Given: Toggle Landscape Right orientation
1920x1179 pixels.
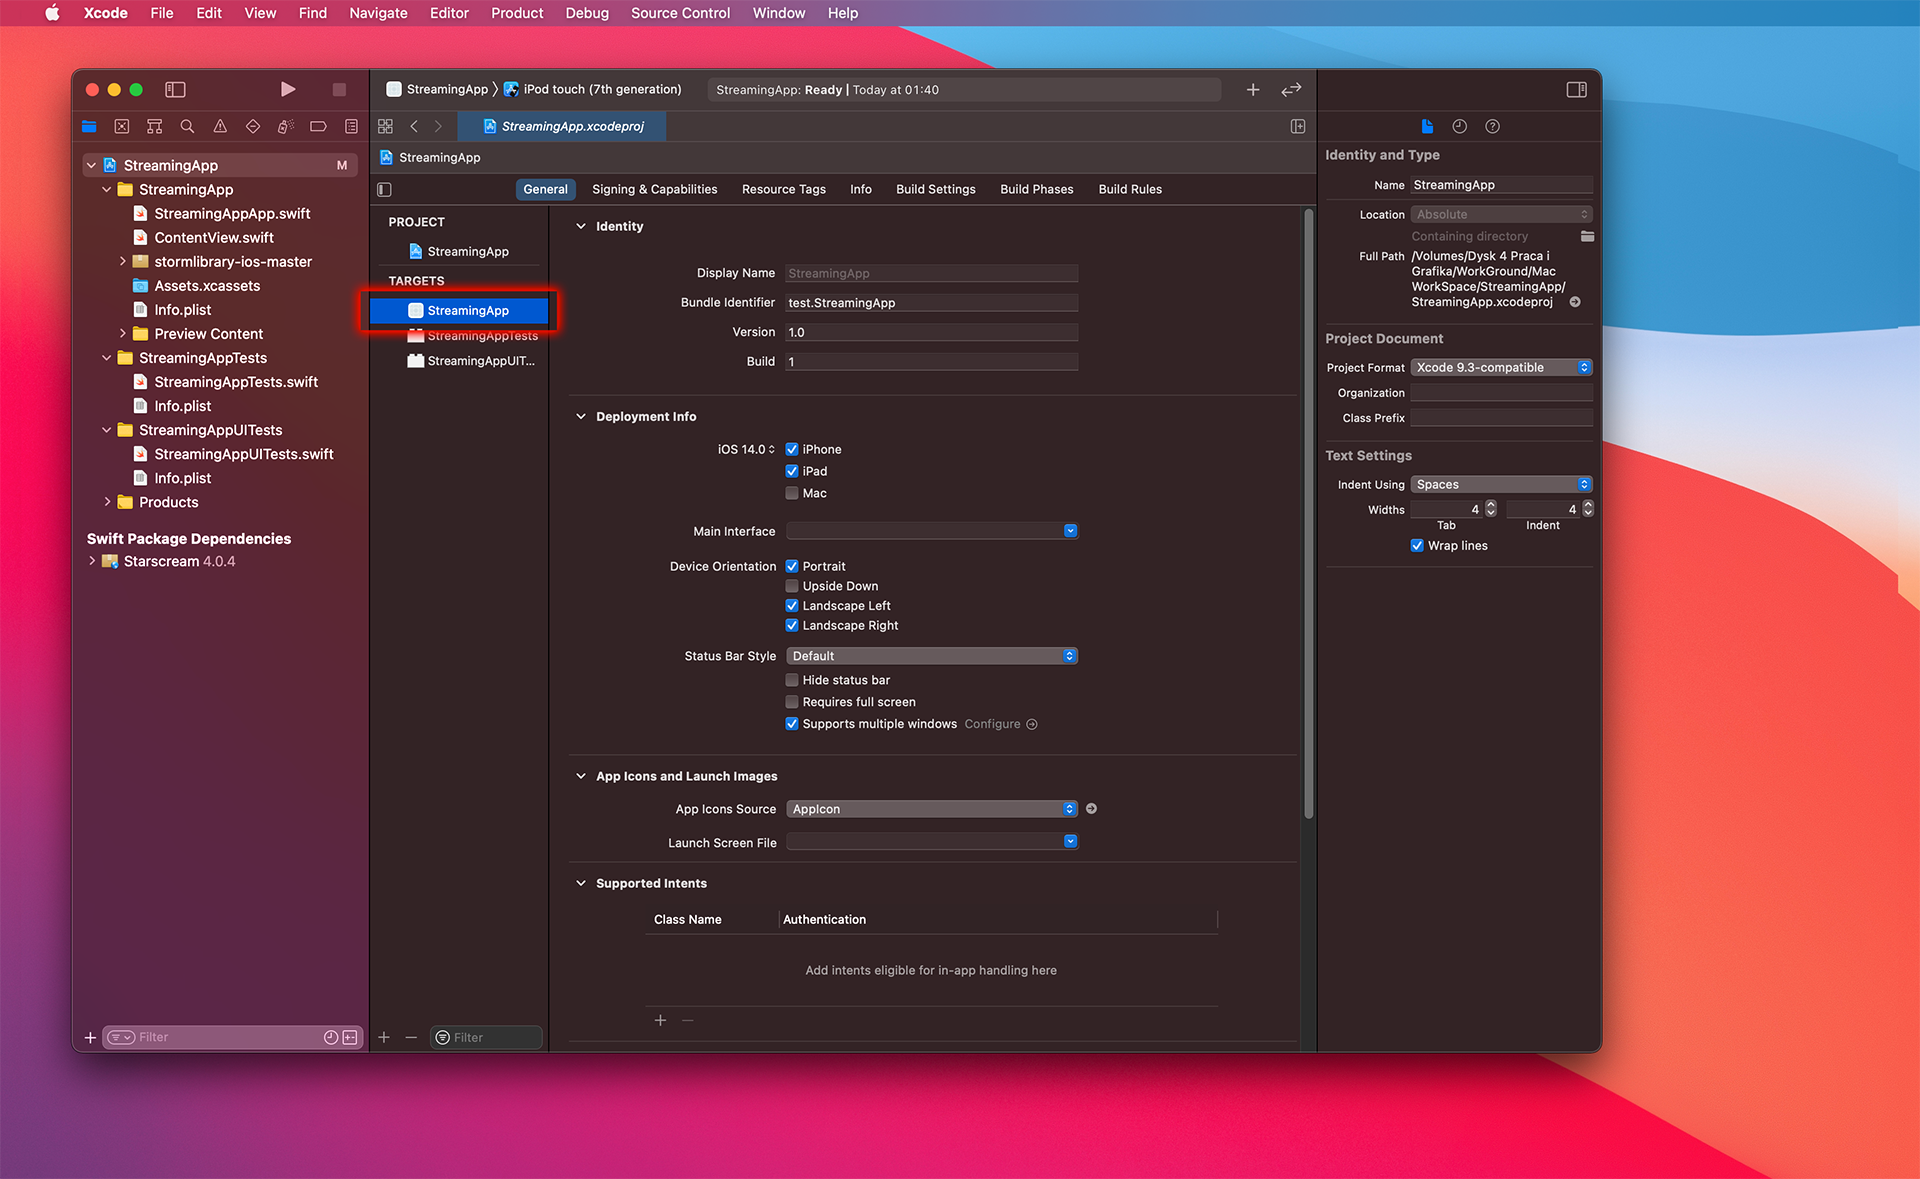Looking at the screenshot, I should (792, 625).
